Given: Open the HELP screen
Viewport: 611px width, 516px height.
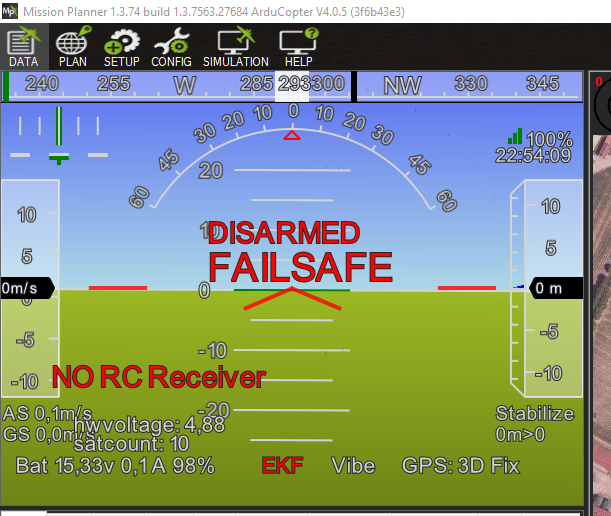Looking at the screenshot, I should pyautogui.click(x=298, y=47).
